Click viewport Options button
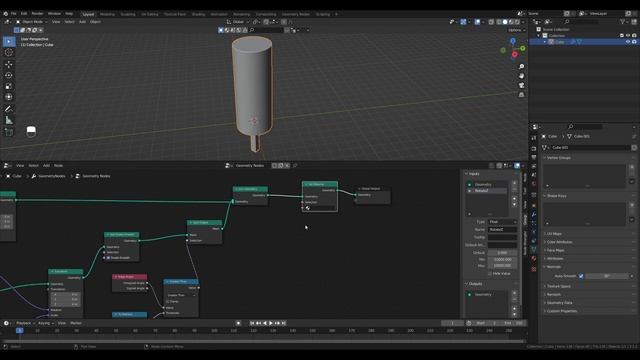The width and height of the screenshot is (640, 360). click(516, 30)
